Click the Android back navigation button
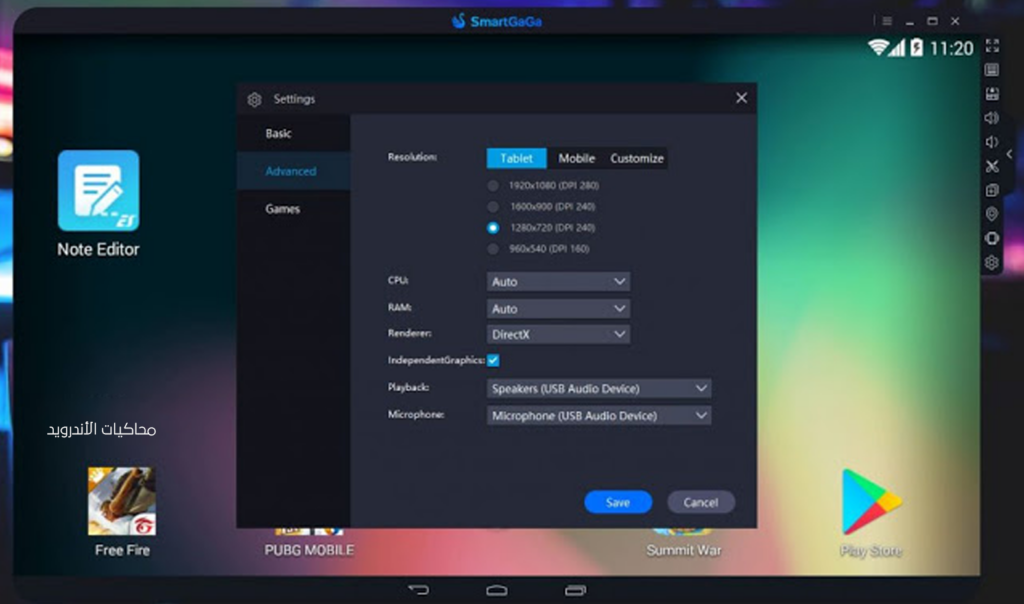Image resolution: width=1024 pixels, height=604 pixels. (x=419, y=590)
